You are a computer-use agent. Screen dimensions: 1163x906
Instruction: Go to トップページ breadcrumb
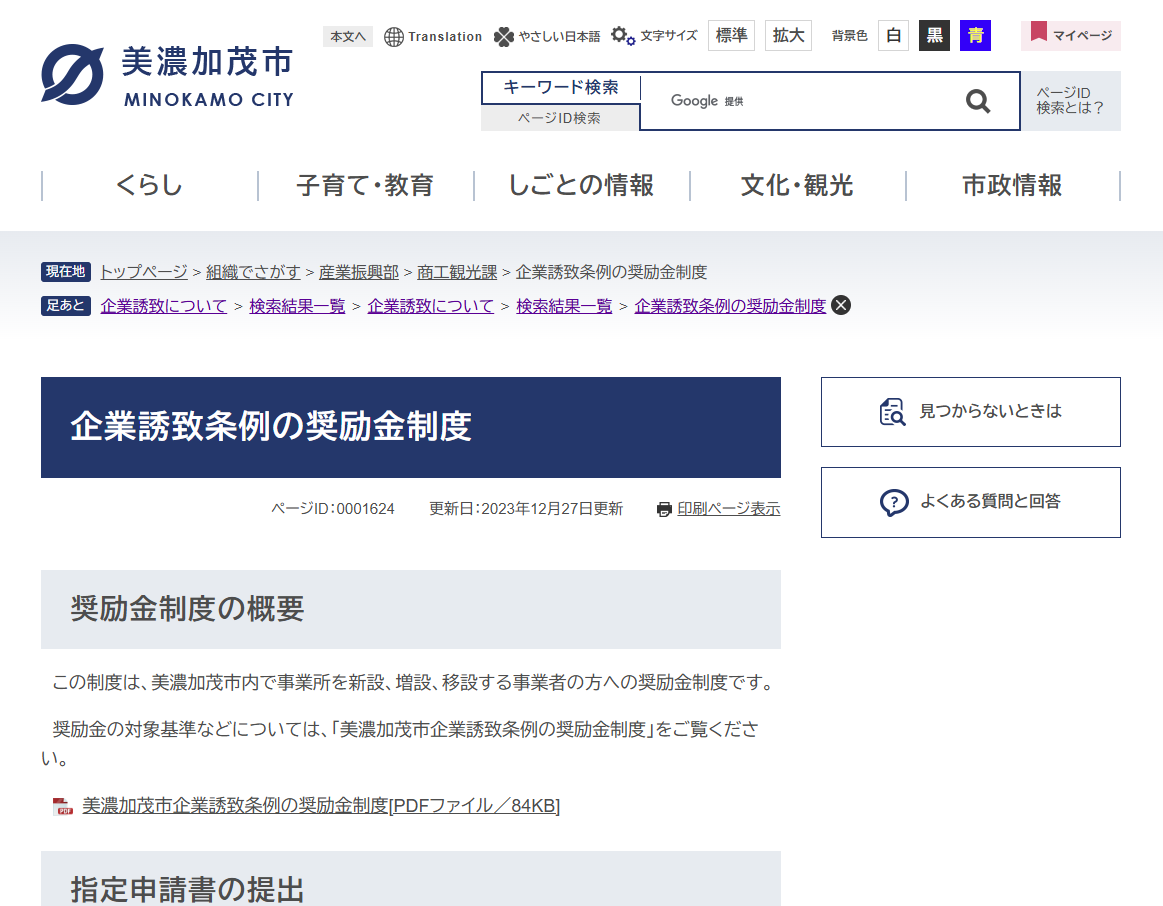coord(144,272)
